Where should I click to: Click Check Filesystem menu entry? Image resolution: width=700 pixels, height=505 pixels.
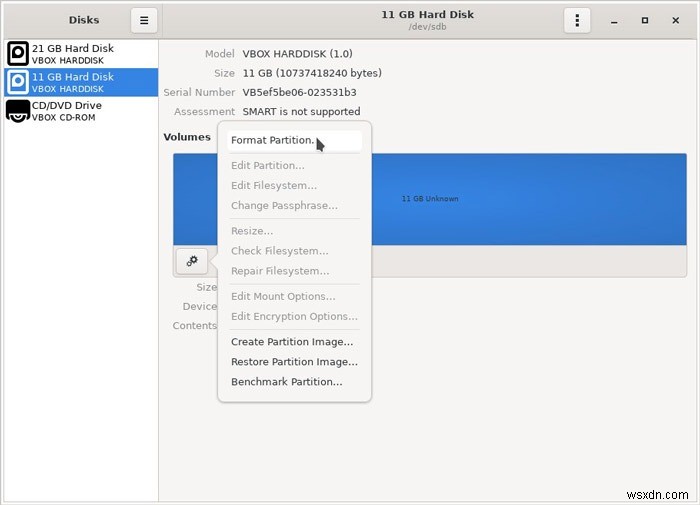(294, 251)
